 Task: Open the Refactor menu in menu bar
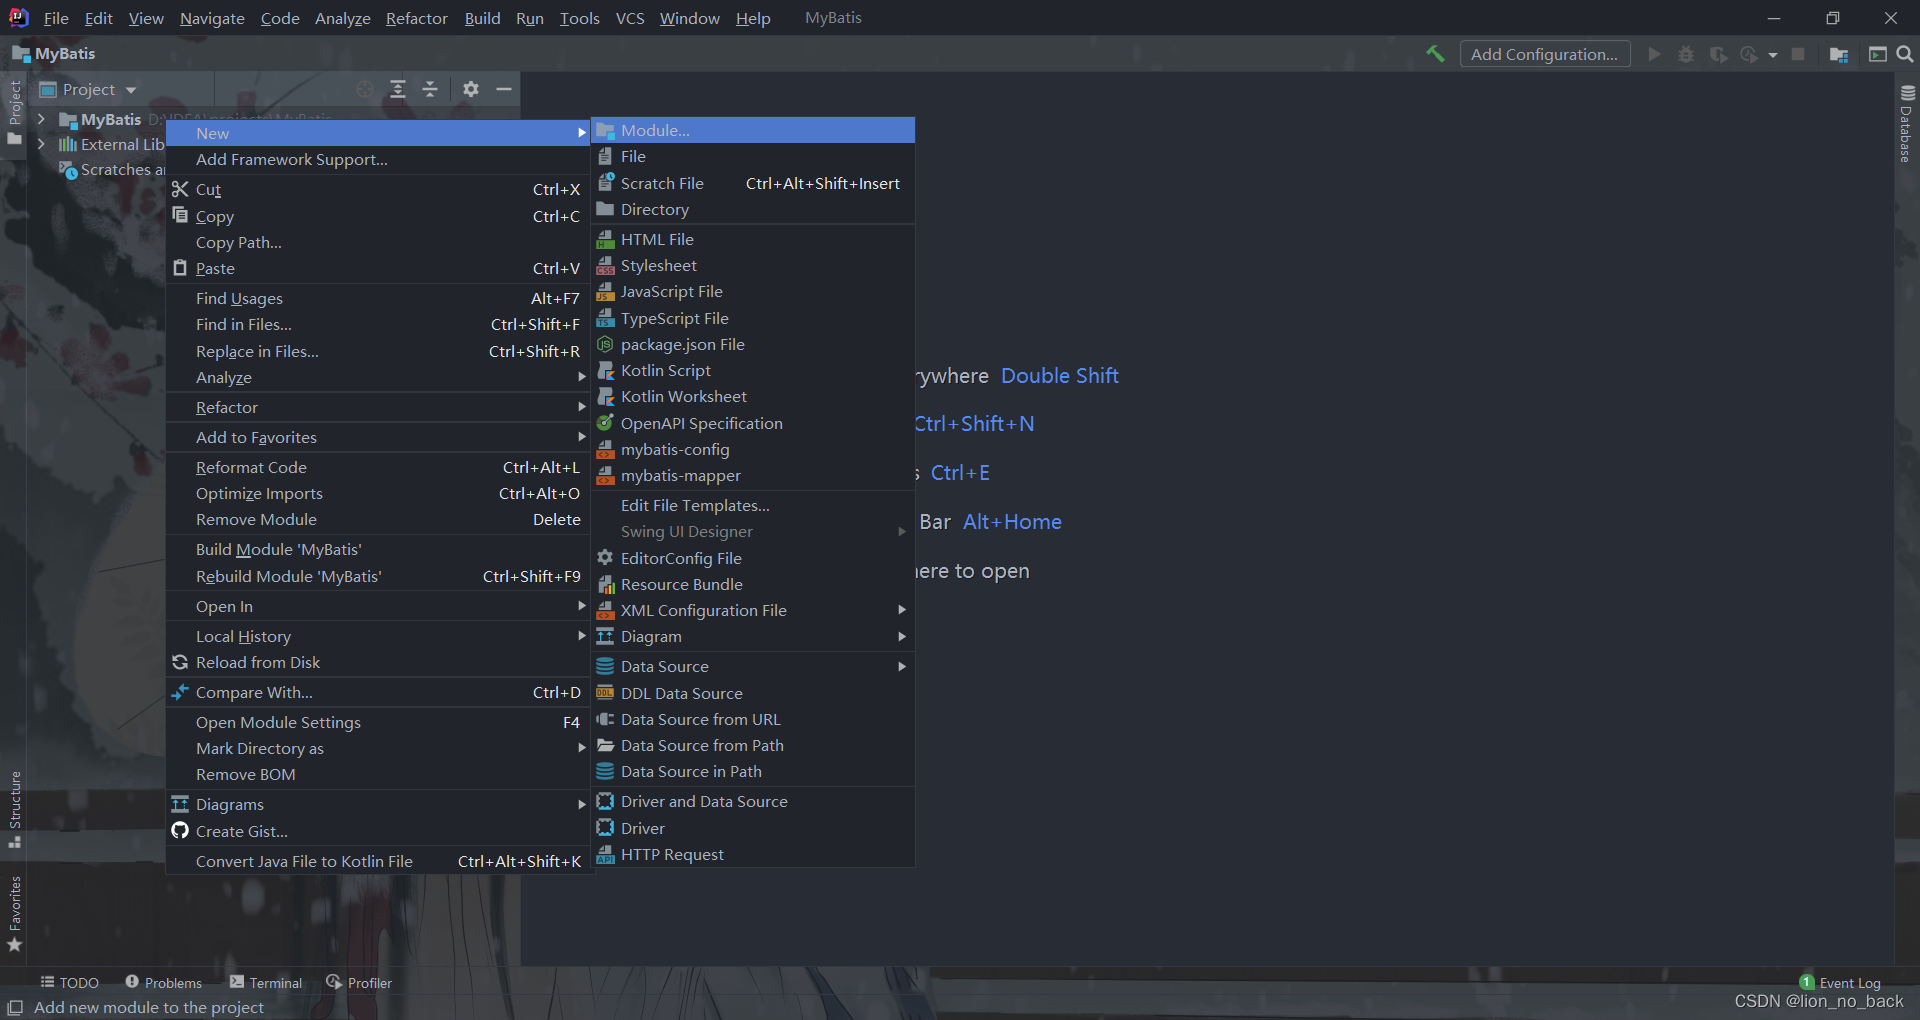point(417,18)
